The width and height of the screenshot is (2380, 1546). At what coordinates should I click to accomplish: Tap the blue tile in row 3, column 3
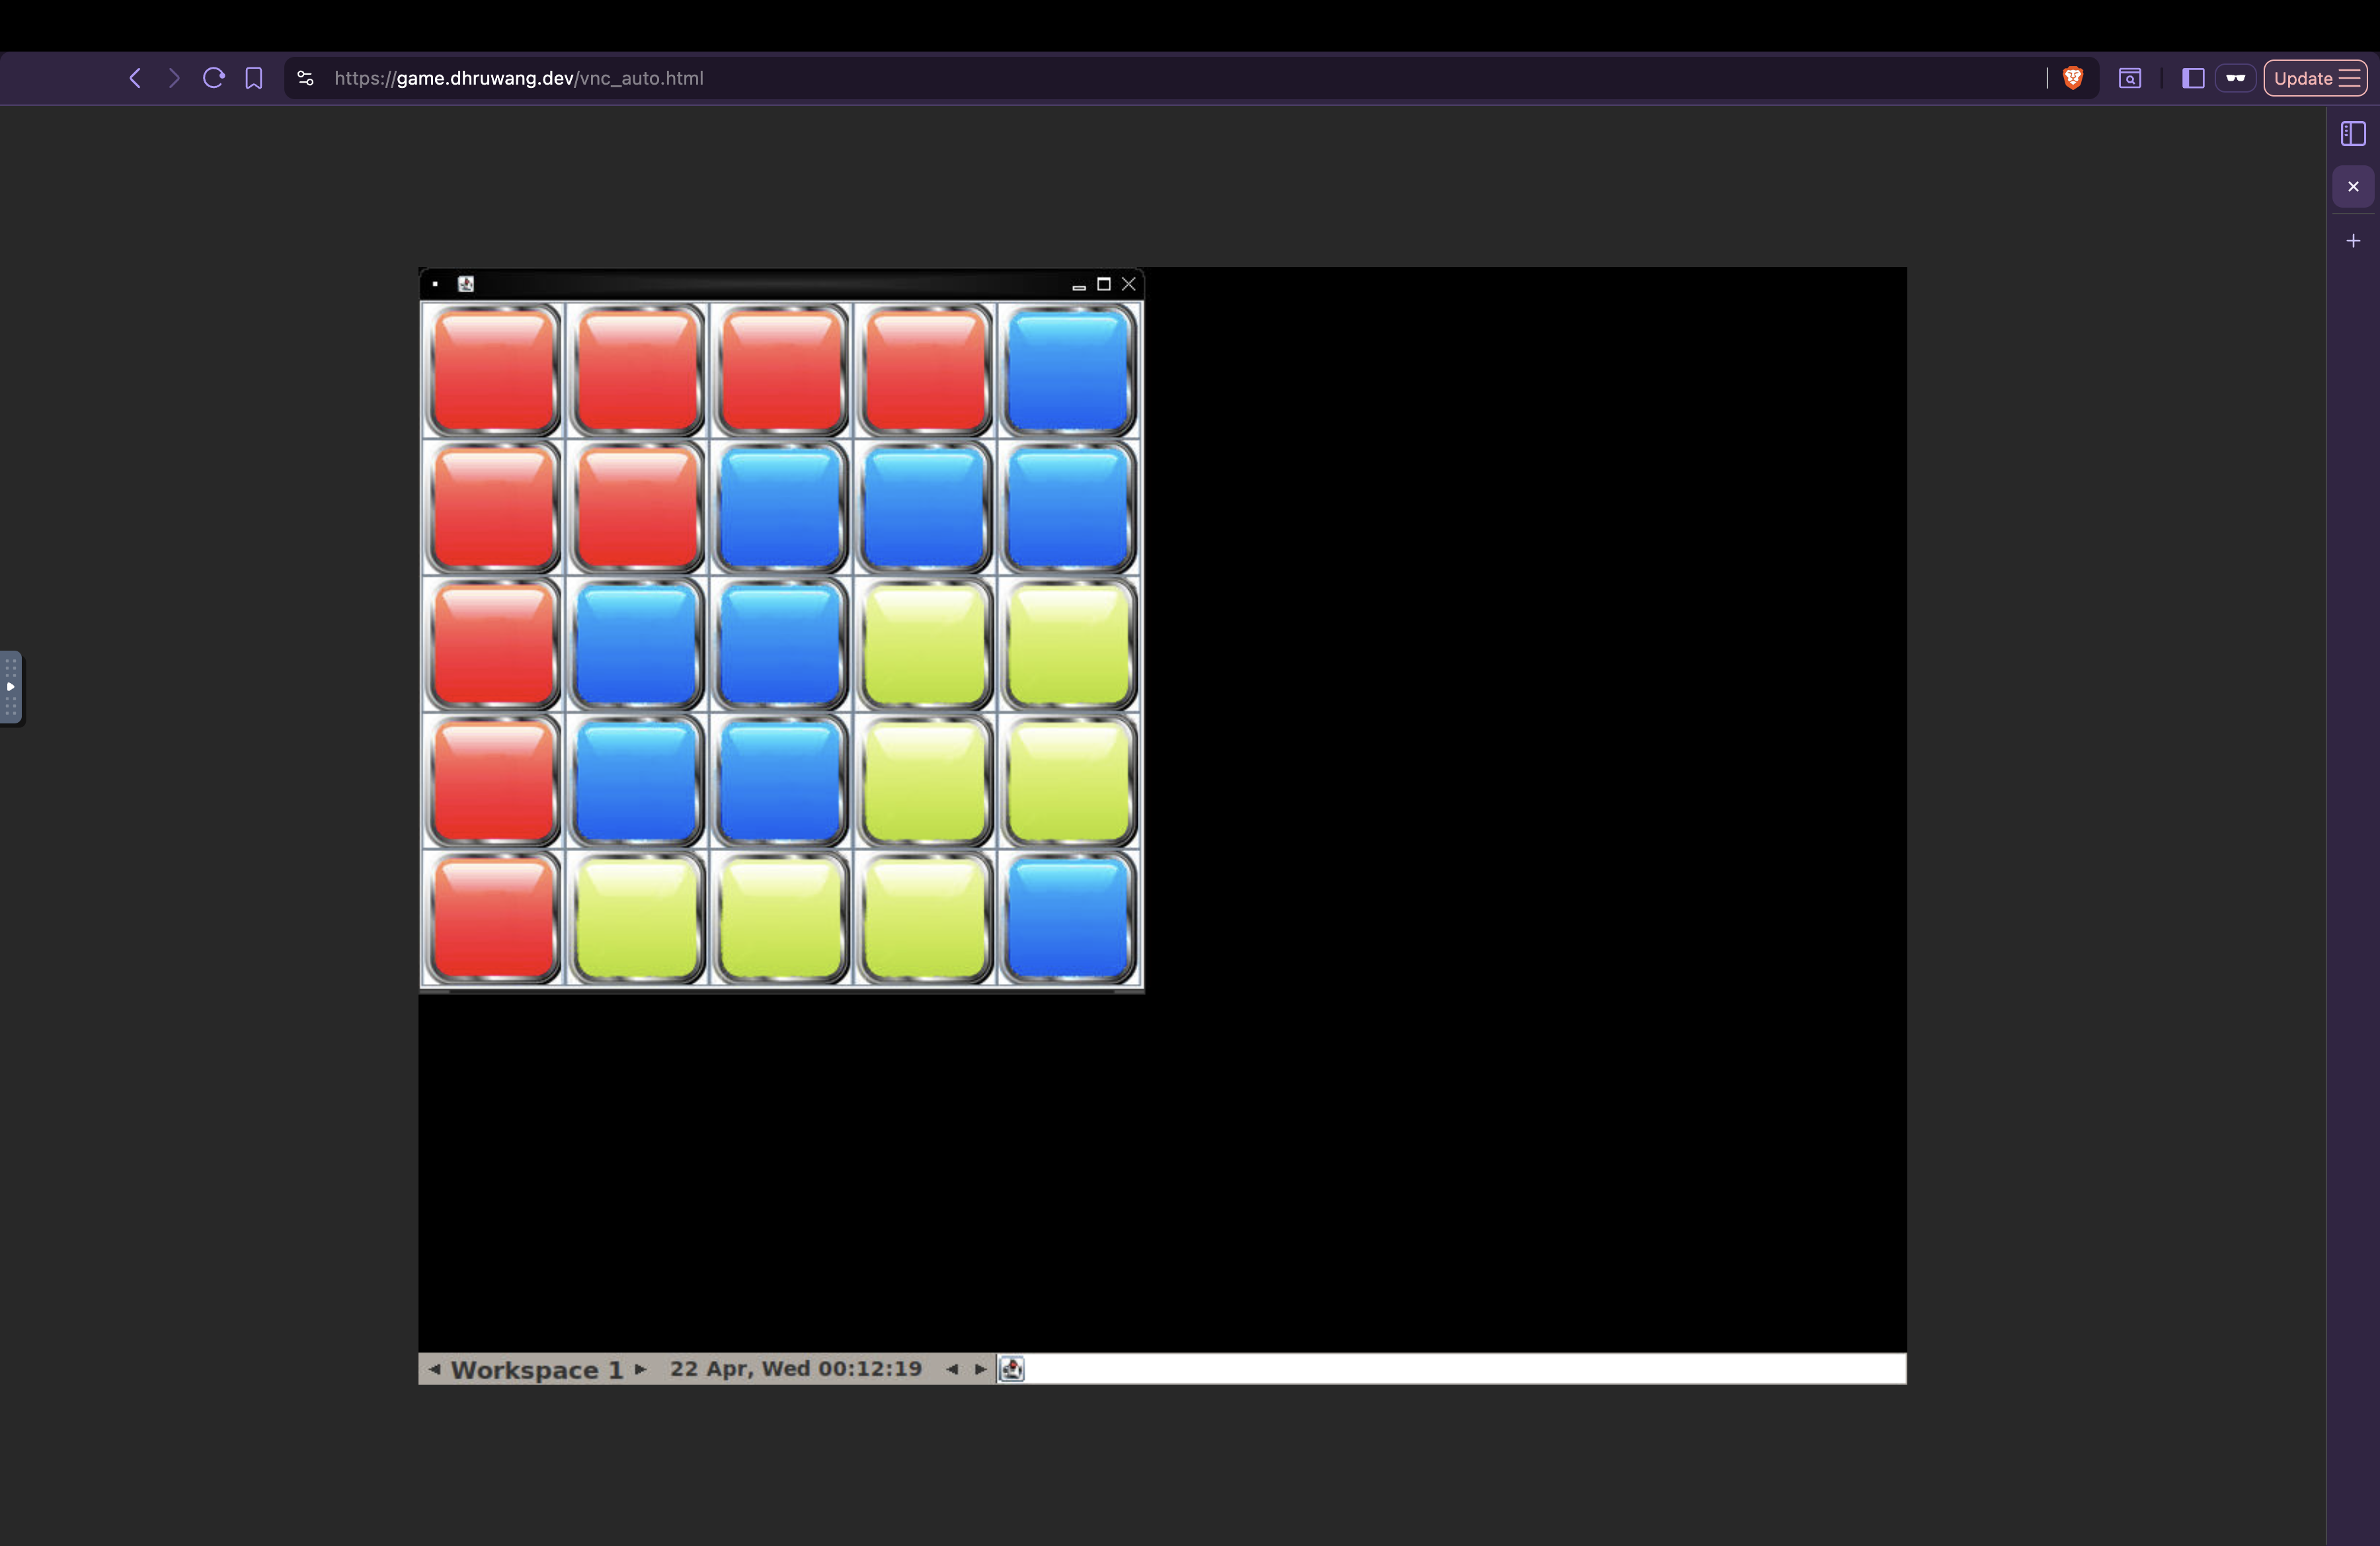click(x=781, y=645)
